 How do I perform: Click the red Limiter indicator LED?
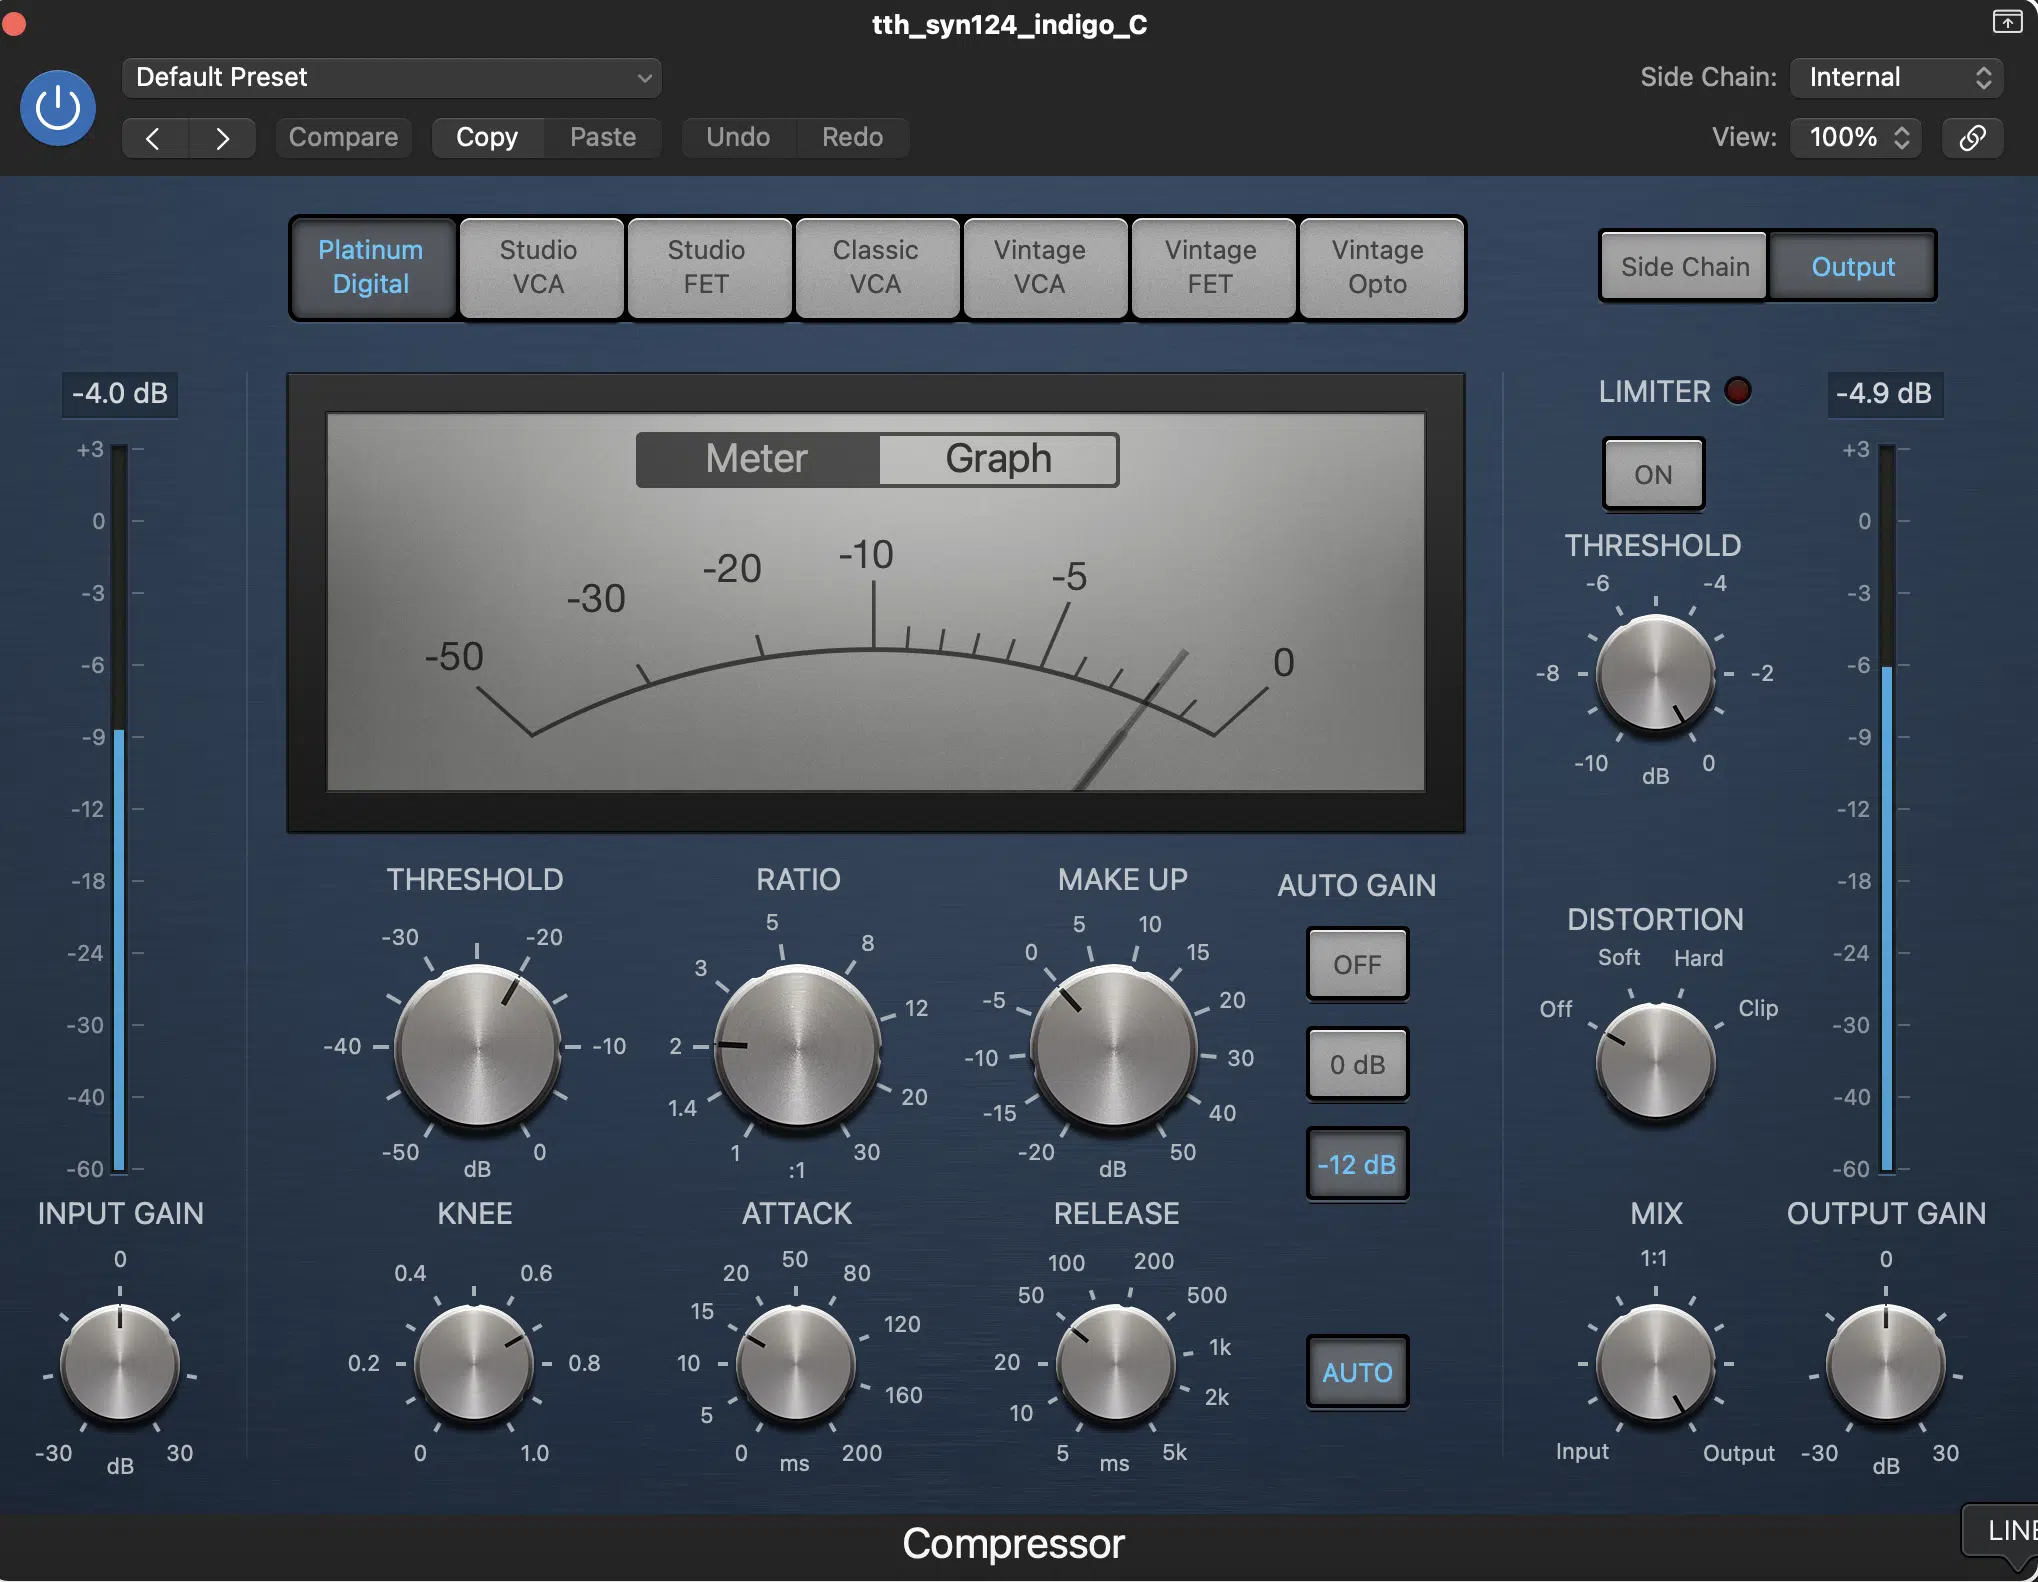pos(1738,391)
